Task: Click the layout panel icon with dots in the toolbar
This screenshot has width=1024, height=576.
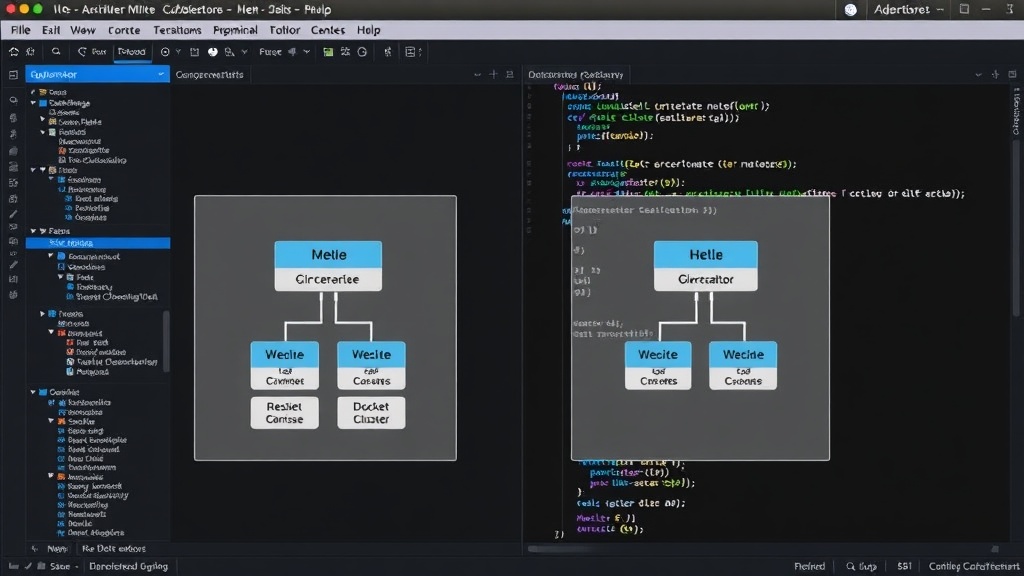Action: [410, 52]
